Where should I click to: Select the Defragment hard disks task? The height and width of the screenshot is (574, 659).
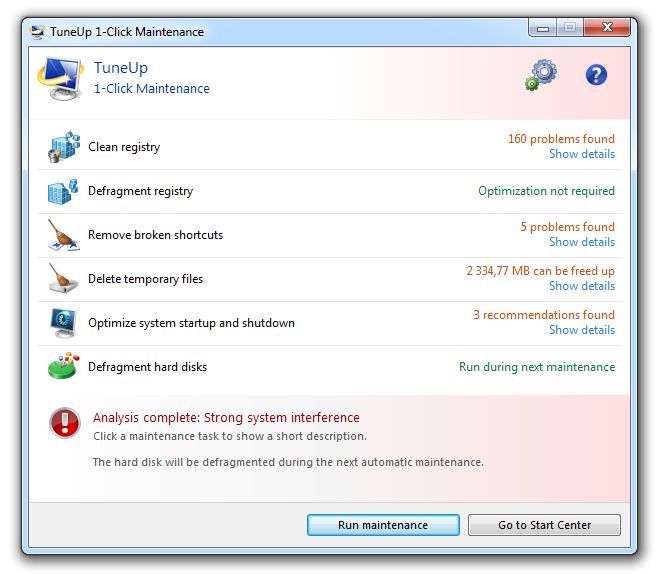(x=330, y=367)
